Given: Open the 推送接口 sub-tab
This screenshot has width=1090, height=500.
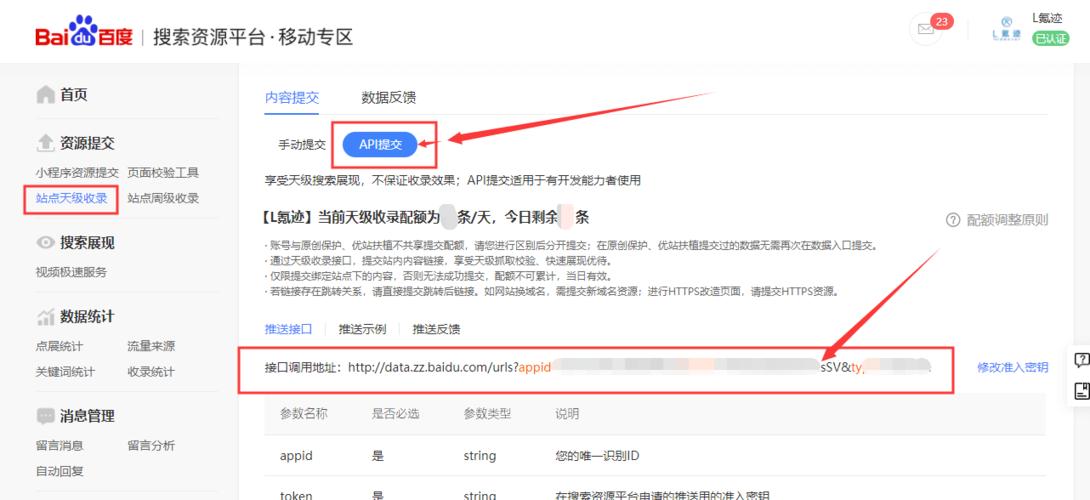Looking at the screenshot, I should point(288,329).
